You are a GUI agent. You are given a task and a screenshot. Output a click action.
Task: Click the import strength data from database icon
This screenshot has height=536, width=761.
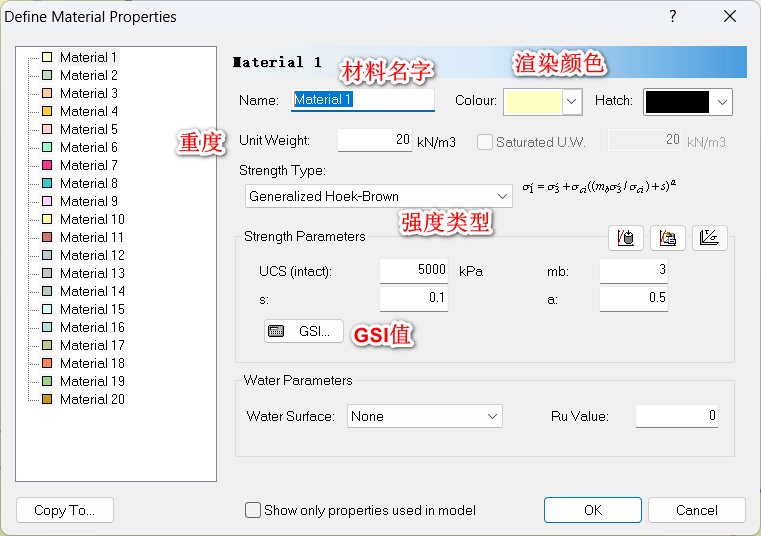point(626,238)
